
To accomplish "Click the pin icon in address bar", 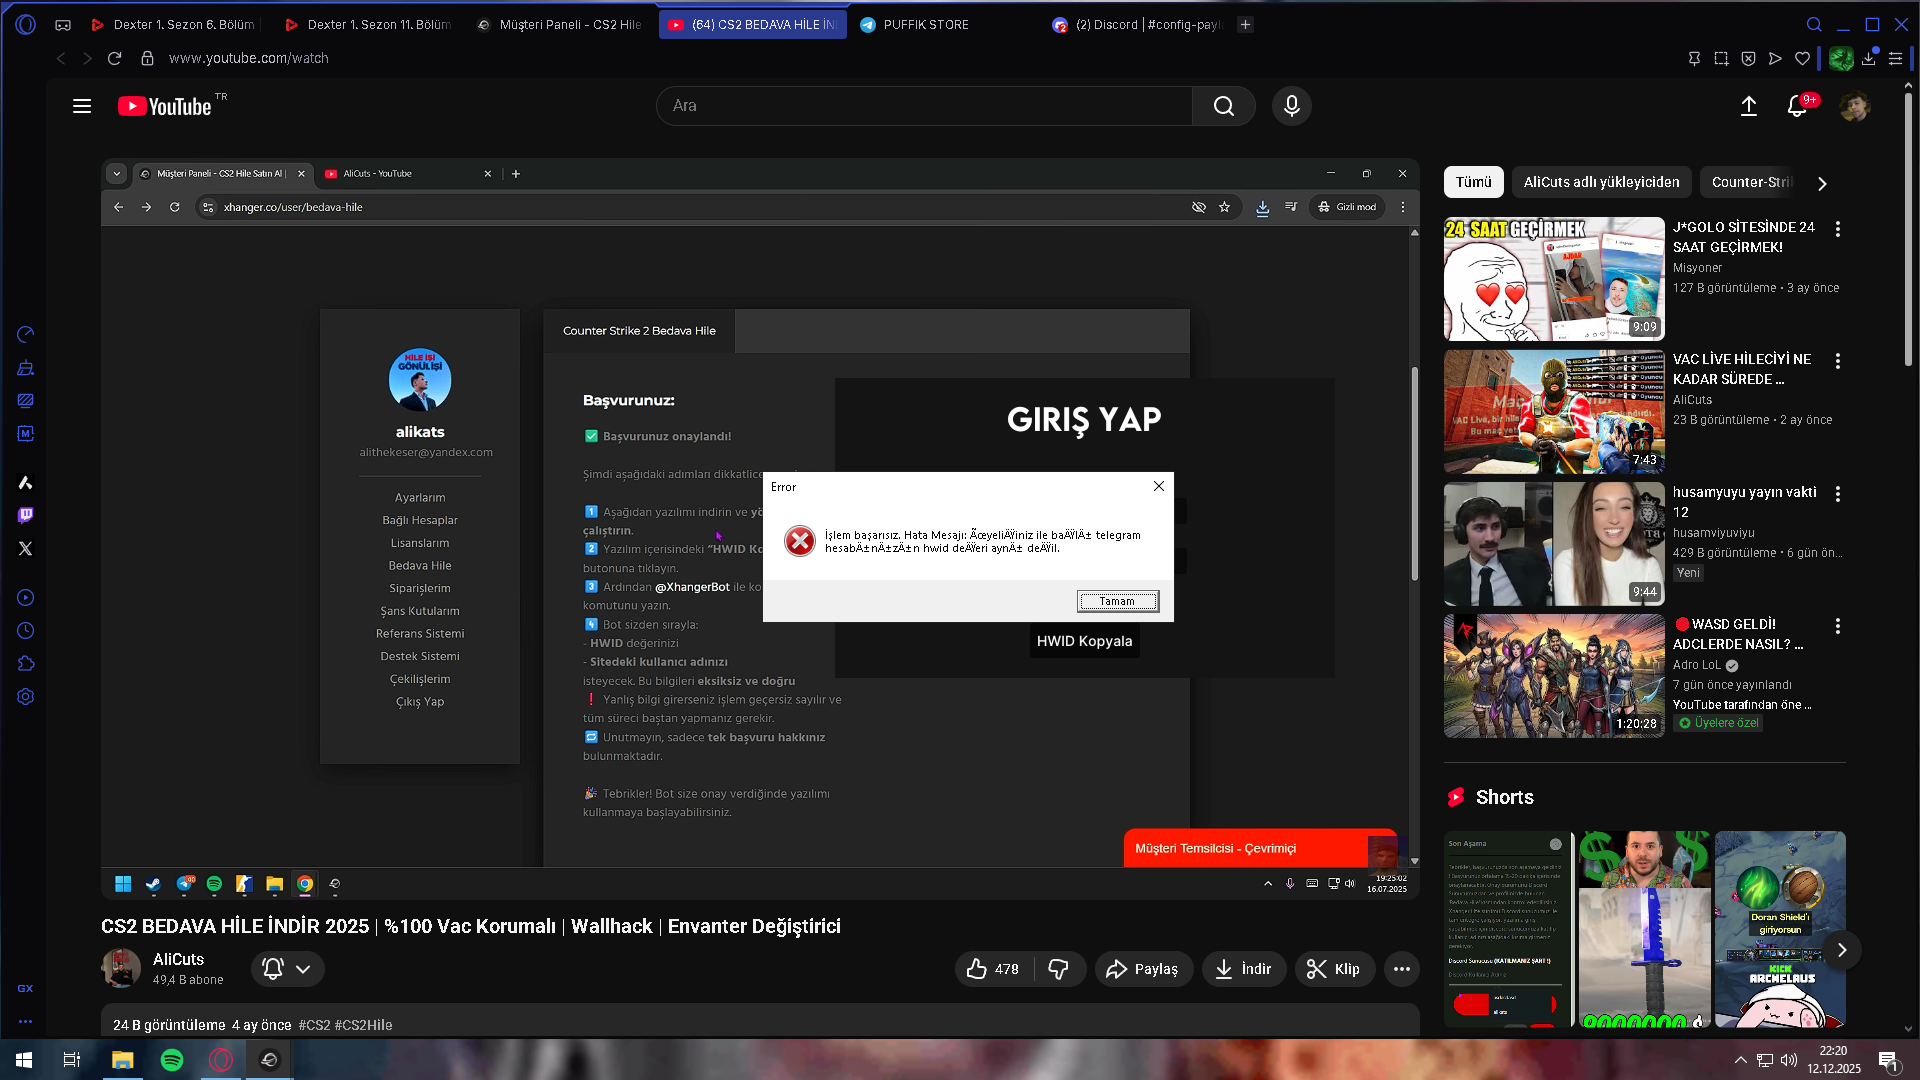I will [1694, 58].
